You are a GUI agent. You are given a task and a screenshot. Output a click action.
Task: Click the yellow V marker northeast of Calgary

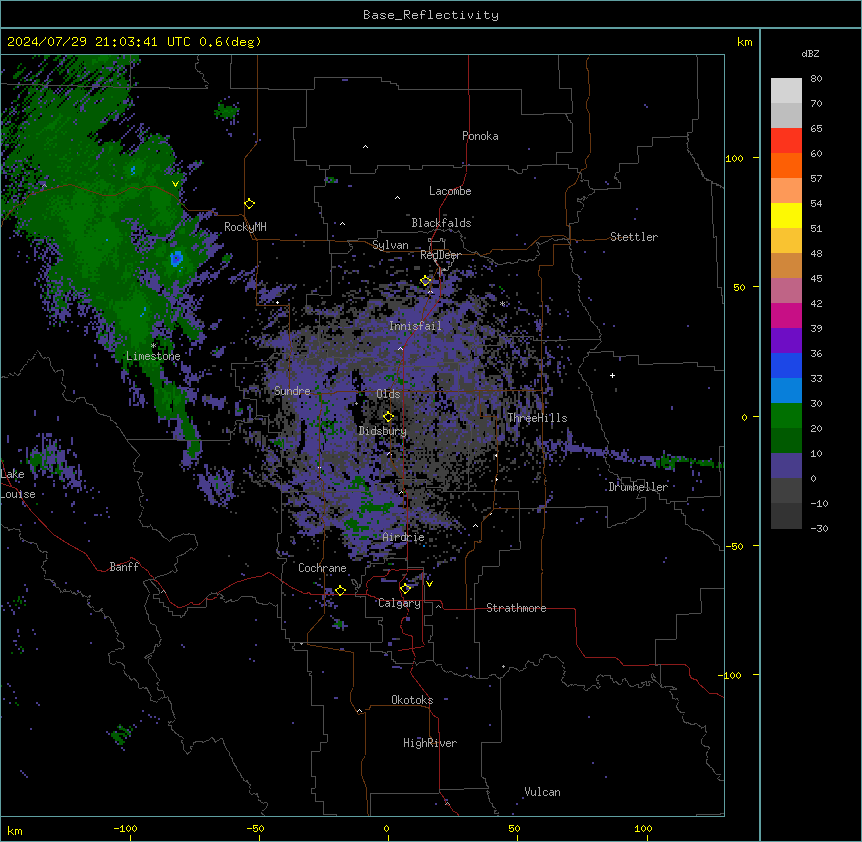[429, 584]
